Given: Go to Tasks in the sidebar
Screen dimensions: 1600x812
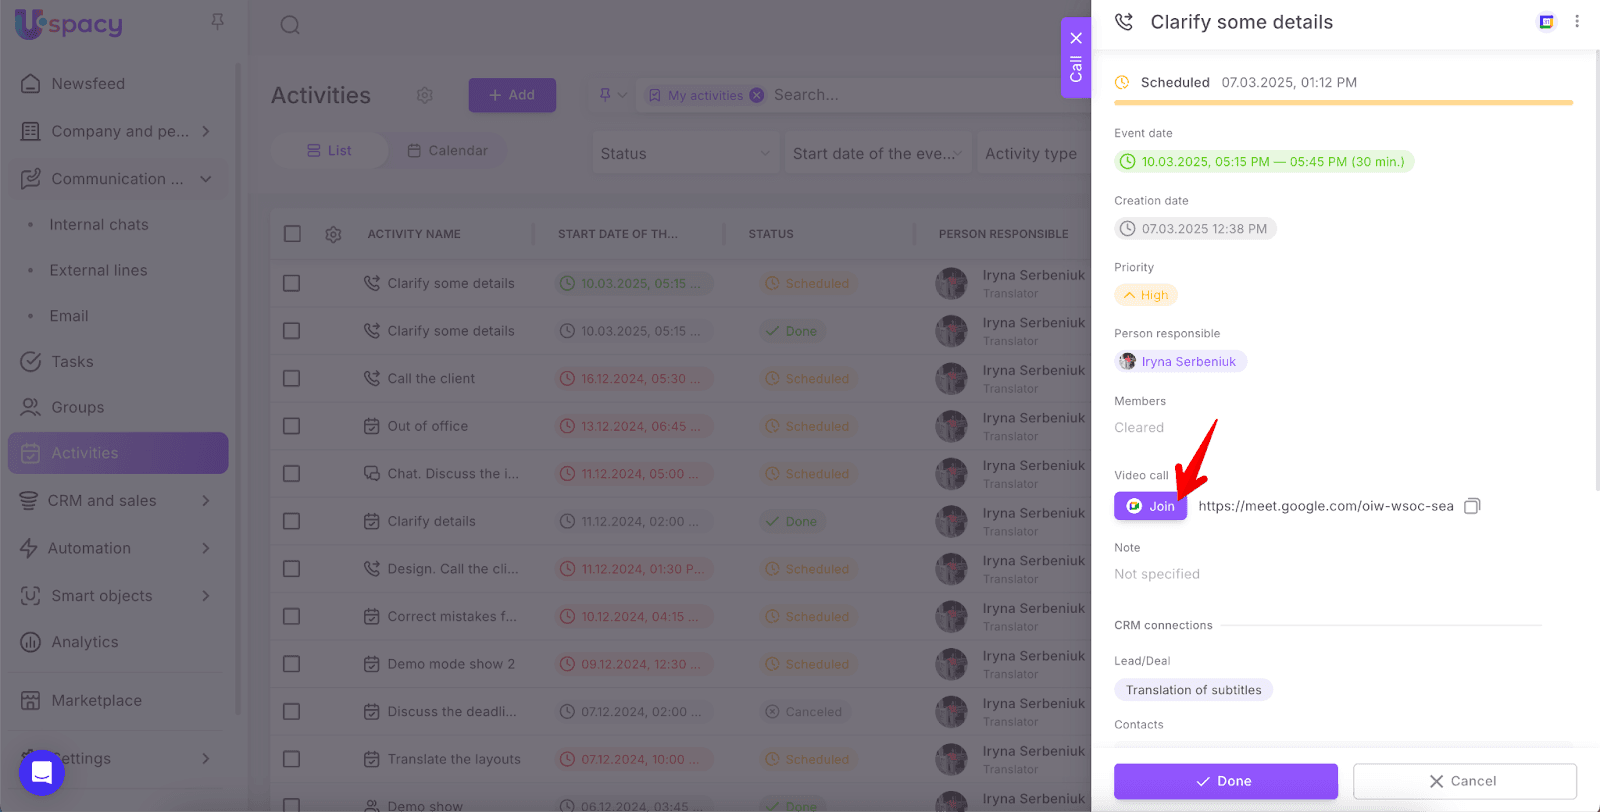Looking at the screenshot, I should click(72, 362).
